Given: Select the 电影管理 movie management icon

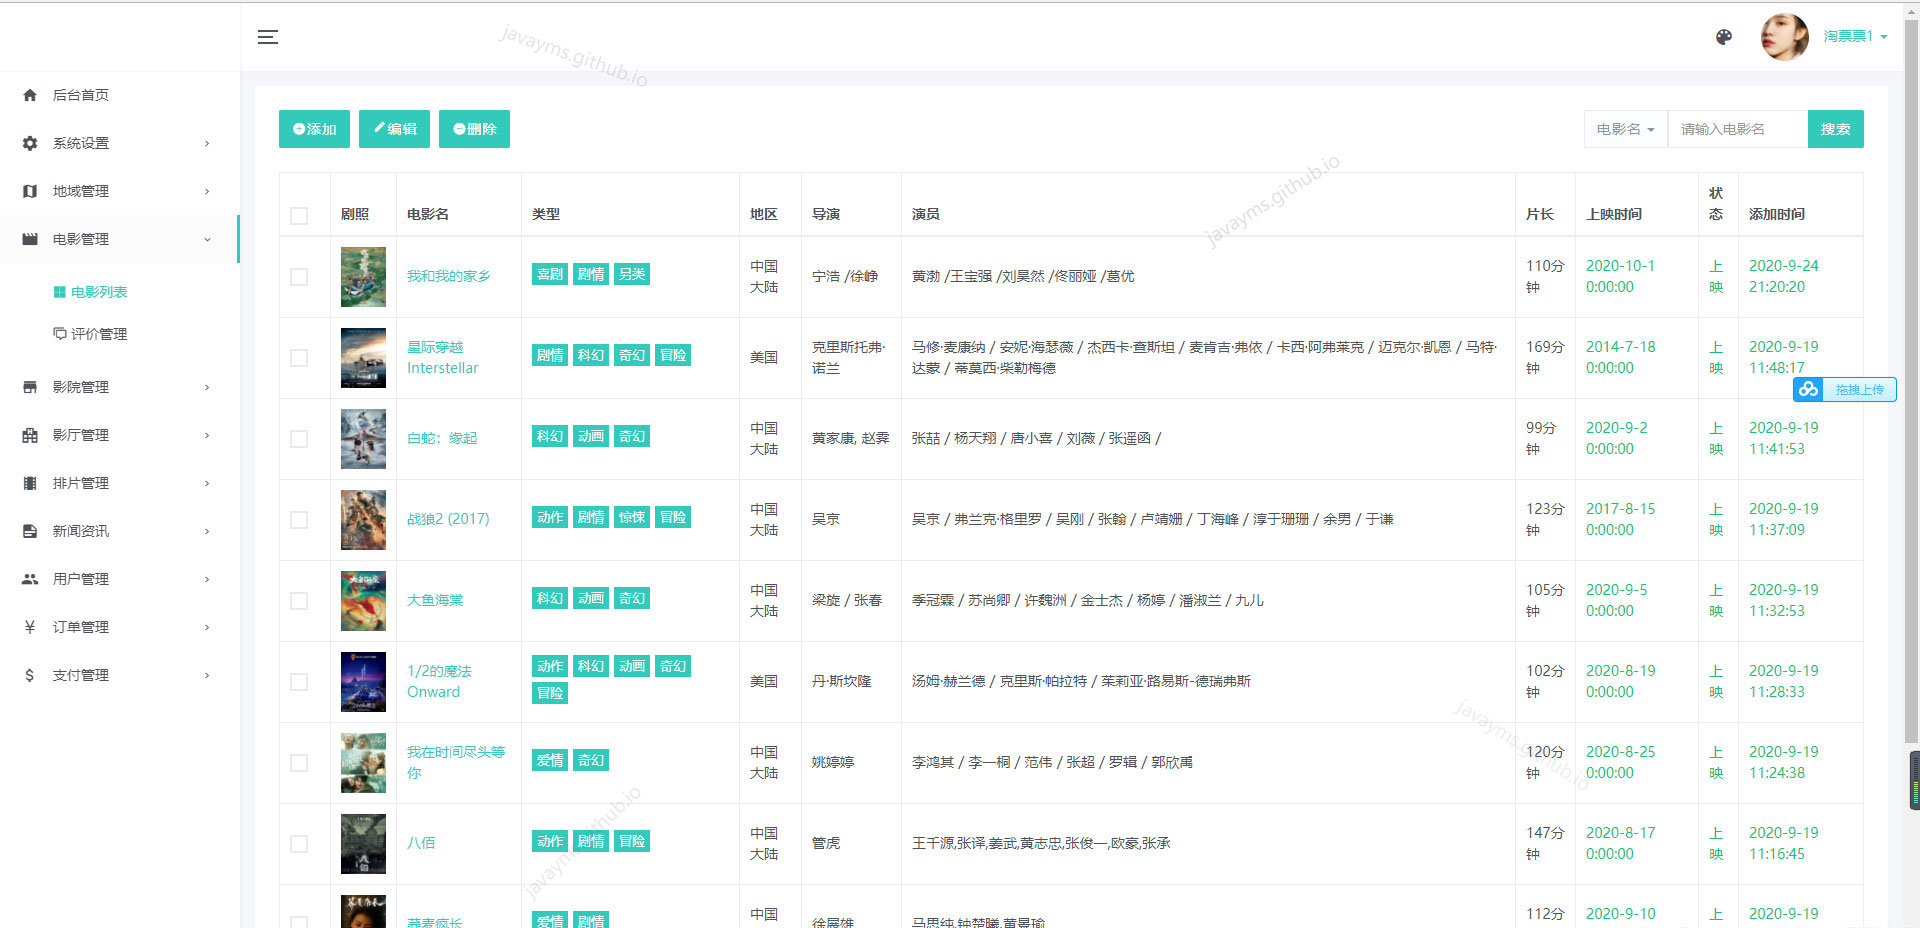Looking at the screenshot, I should coord(29,239).
